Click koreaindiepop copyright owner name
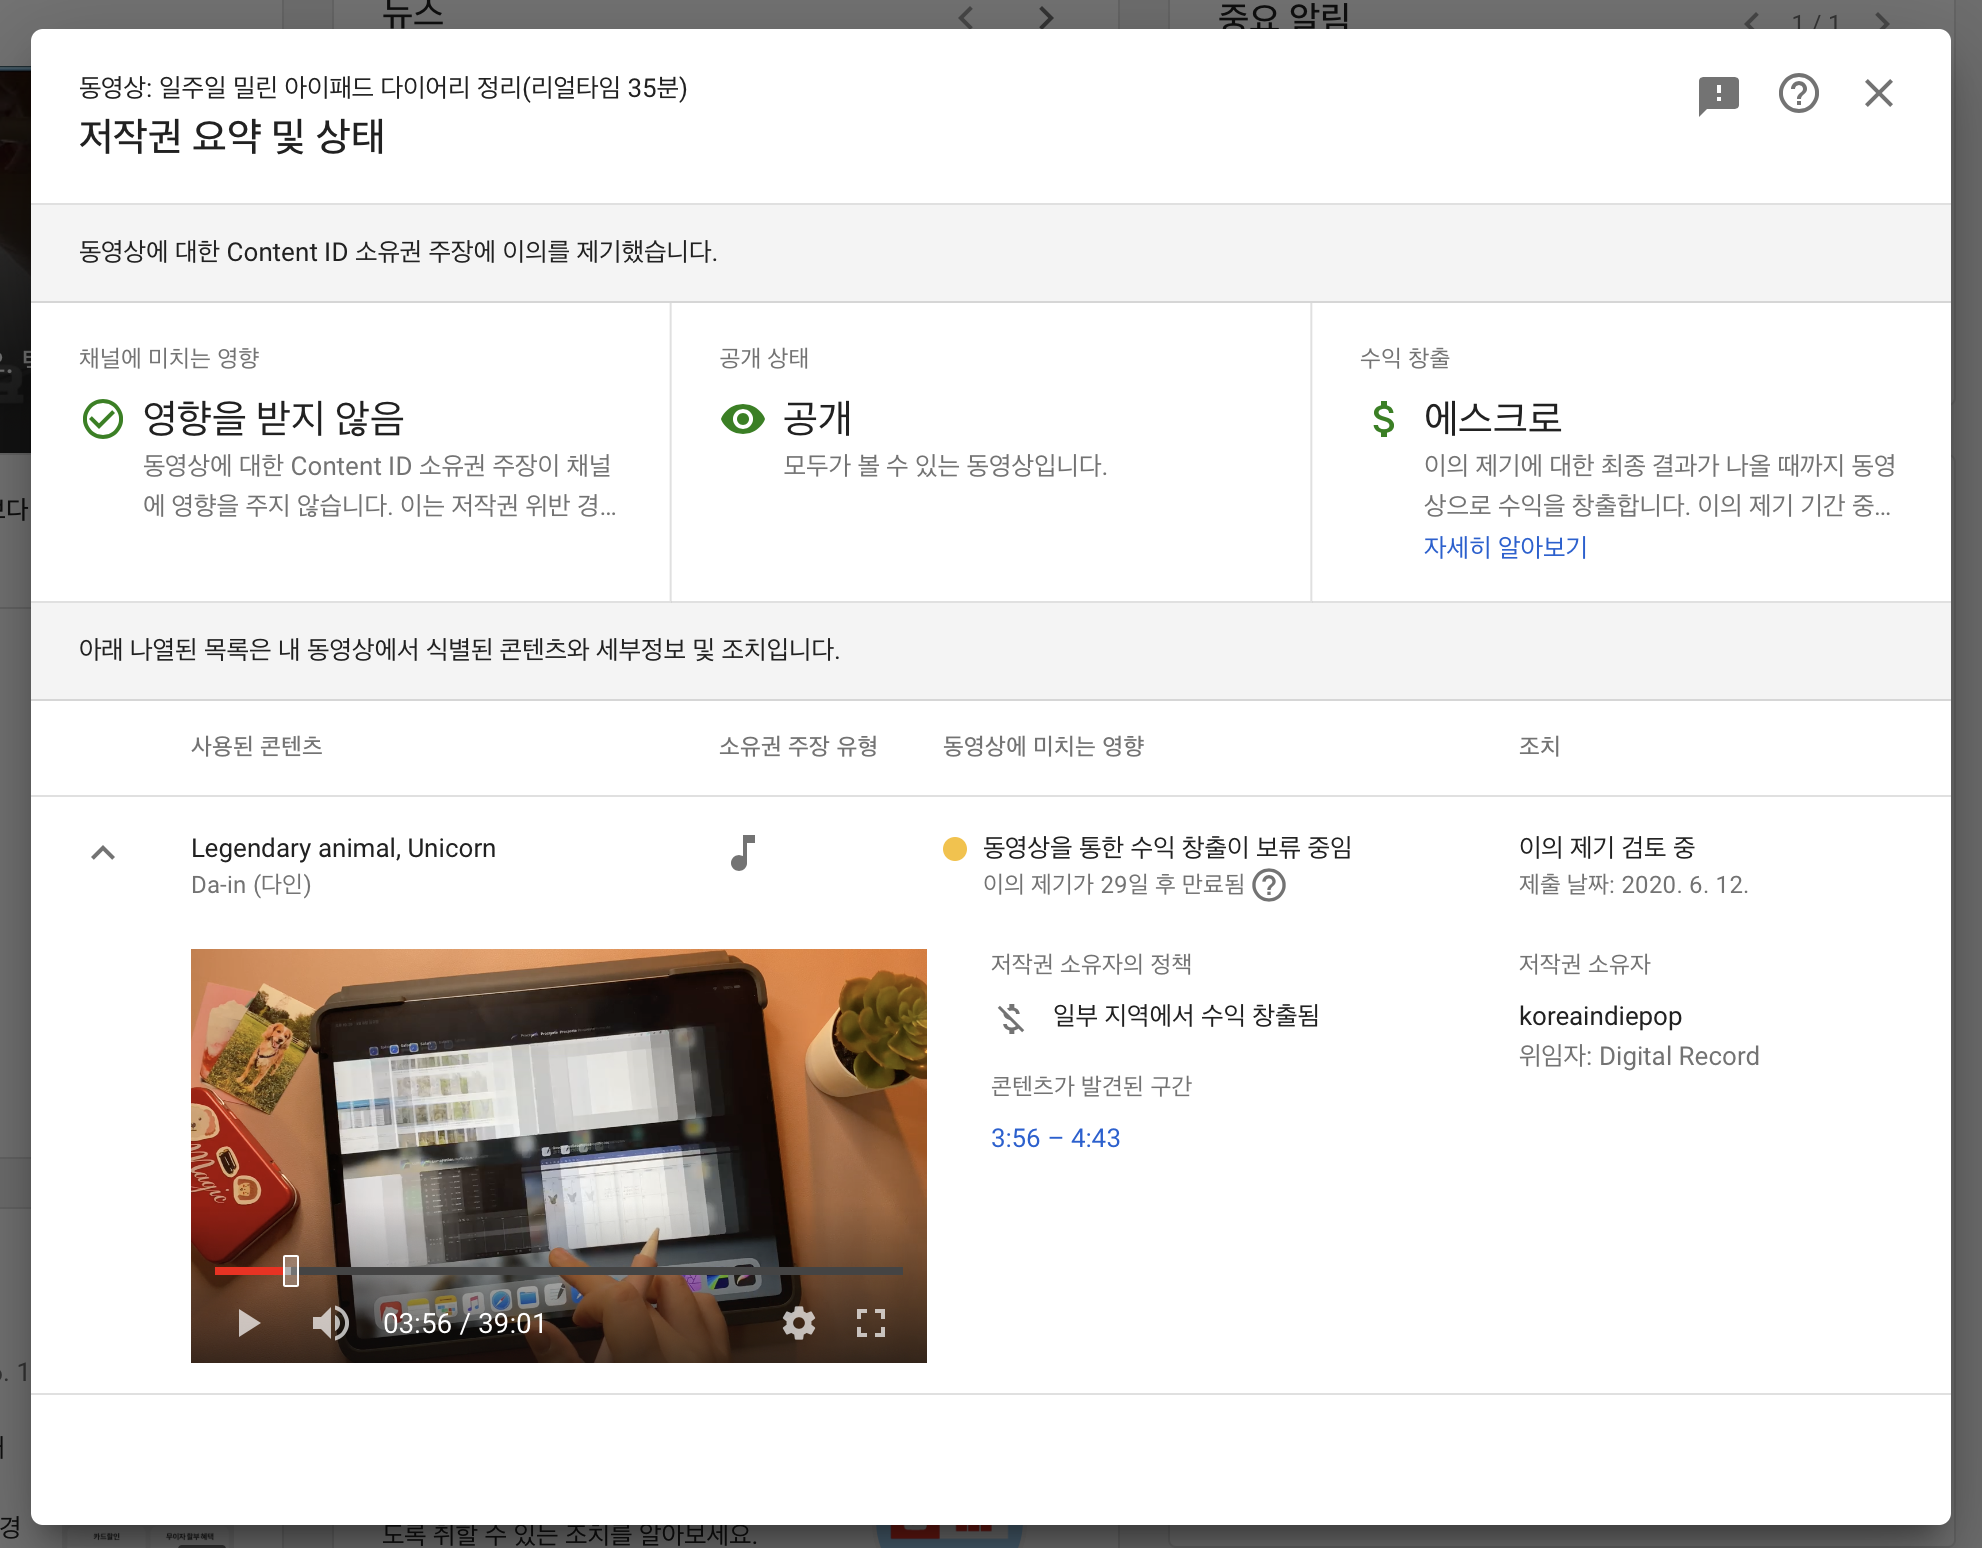The image size is (1982, 1548). tap(1600, 1016)
